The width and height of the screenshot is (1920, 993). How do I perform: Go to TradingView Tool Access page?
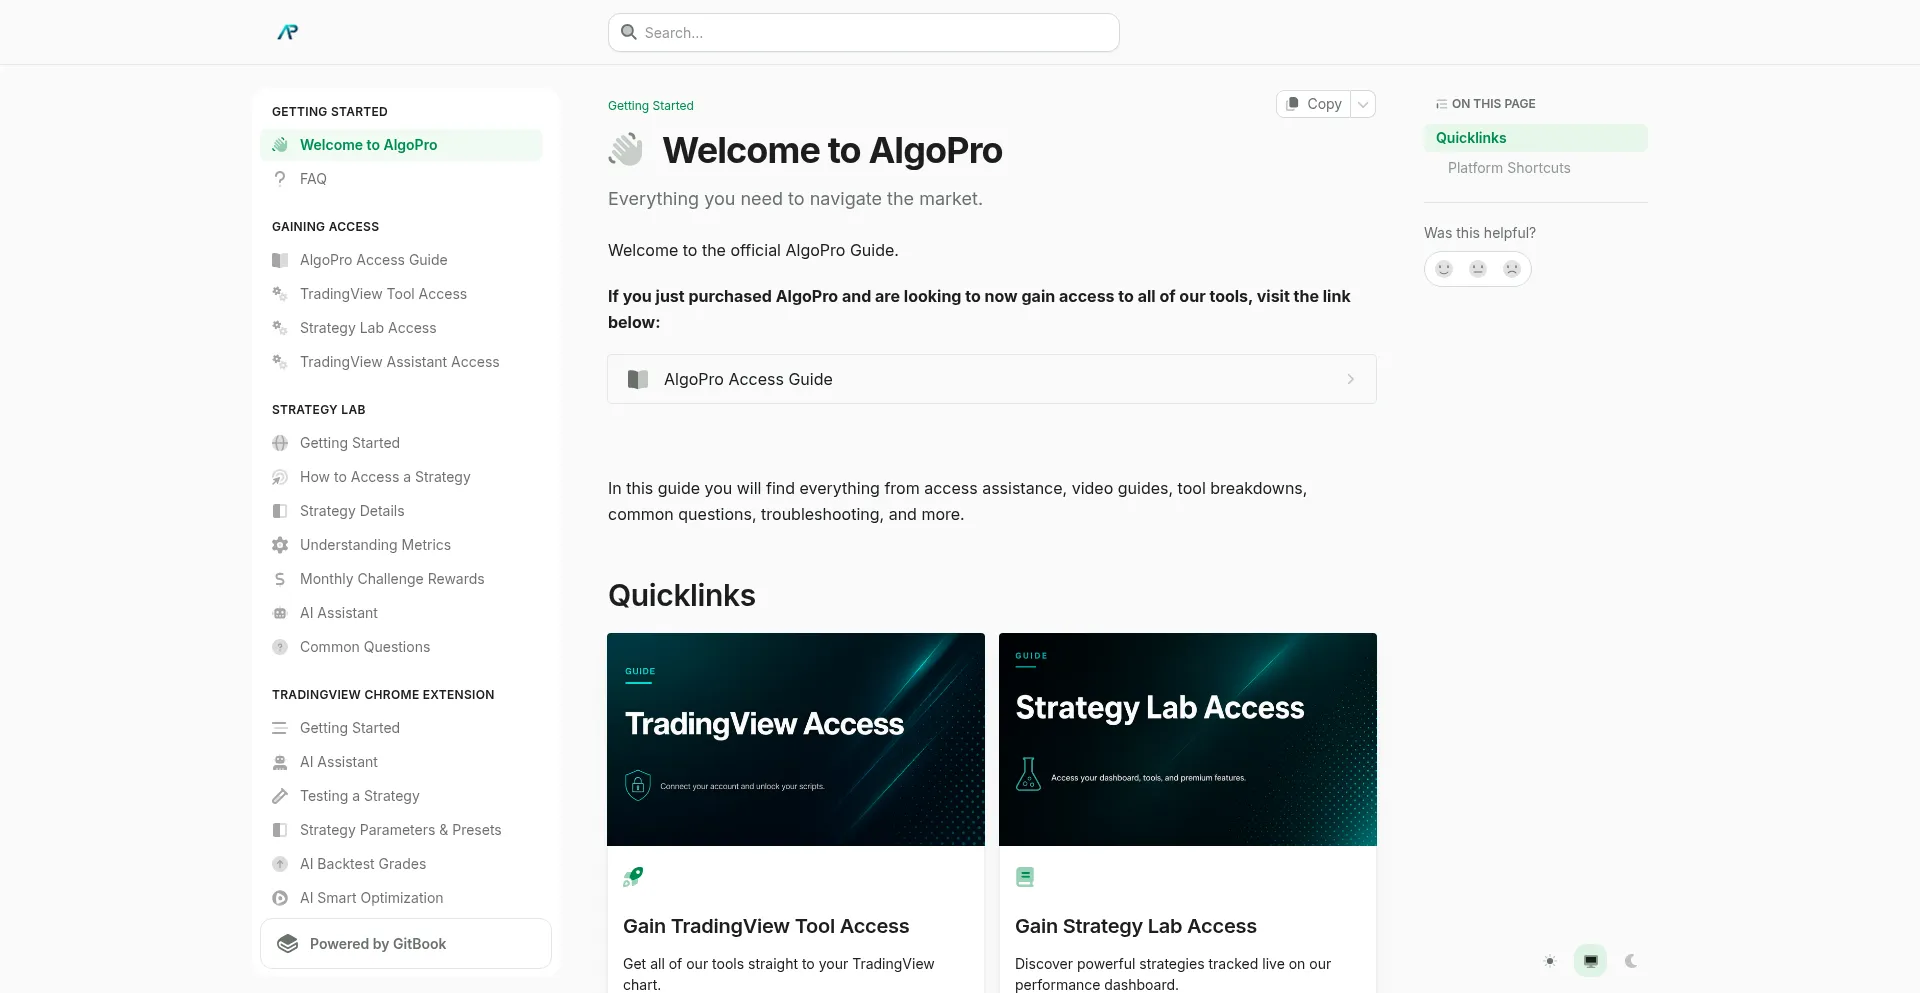401,294
